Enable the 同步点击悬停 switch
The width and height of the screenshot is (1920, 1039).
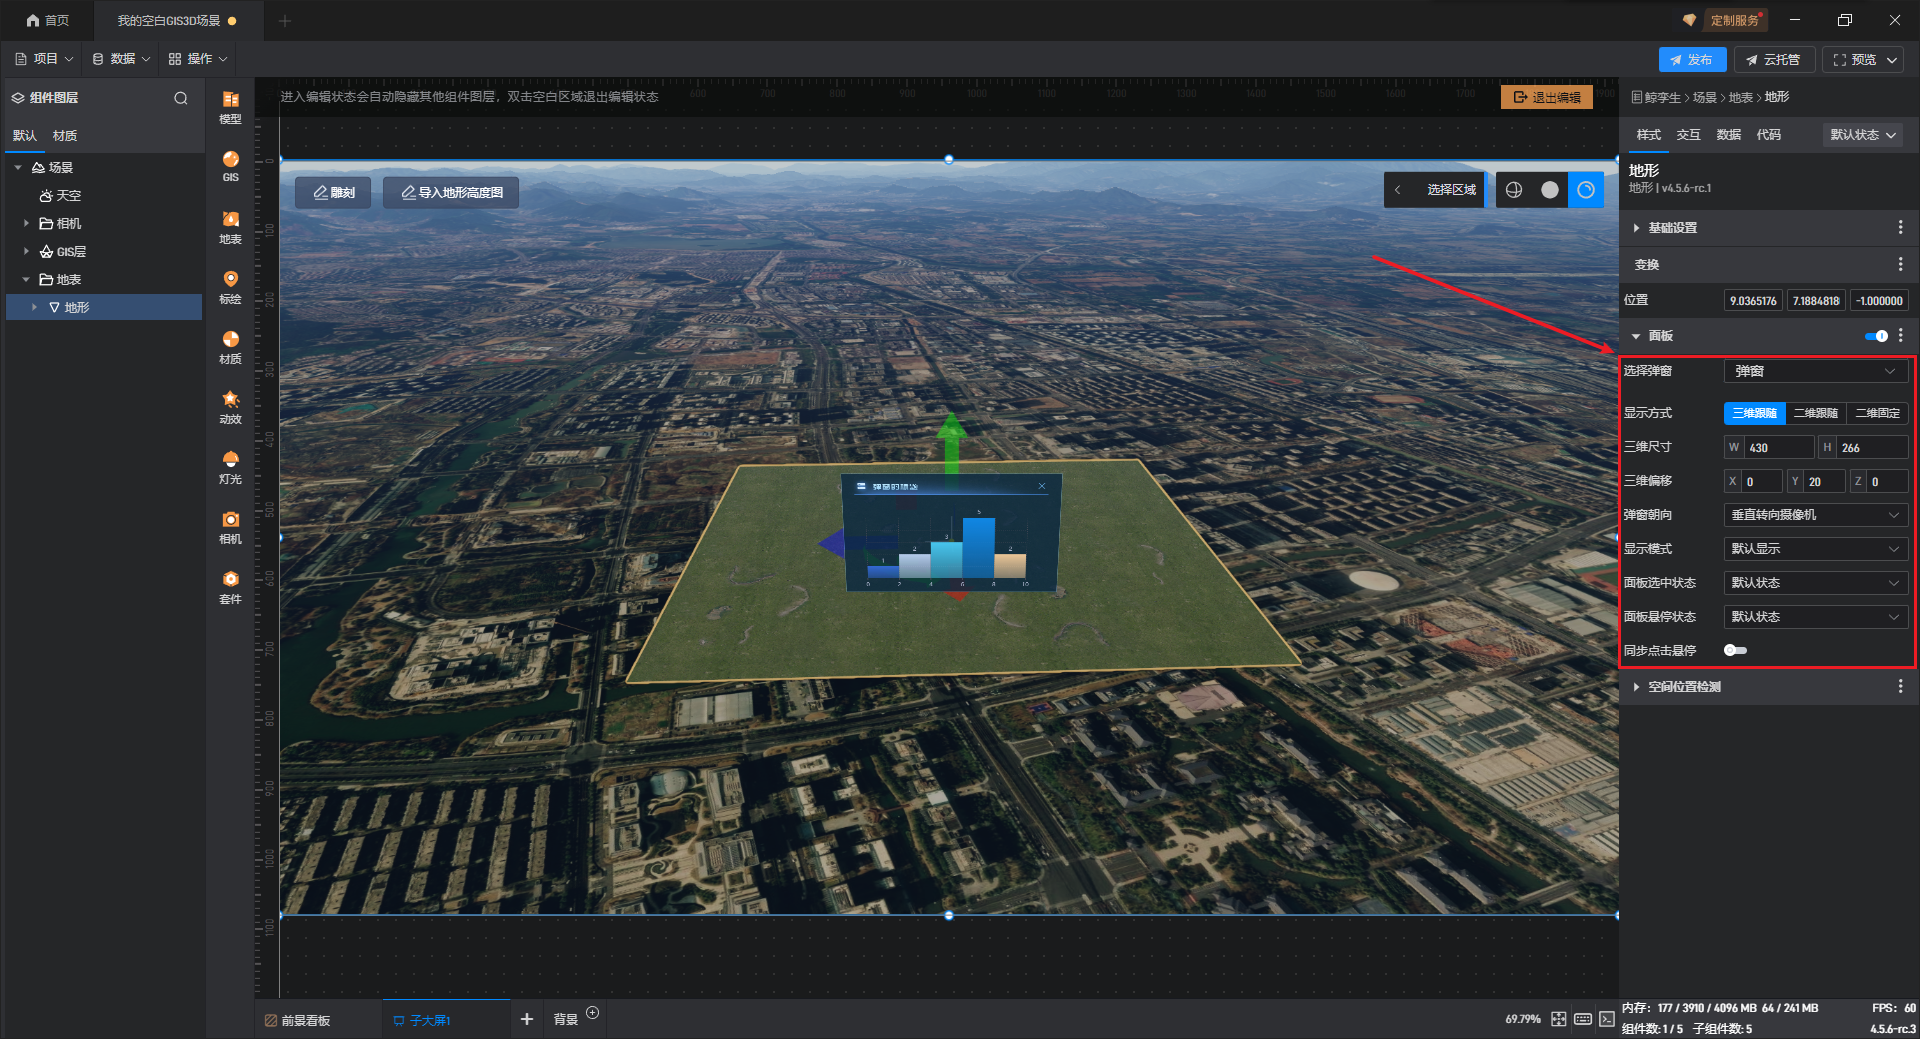point(1735,650)
